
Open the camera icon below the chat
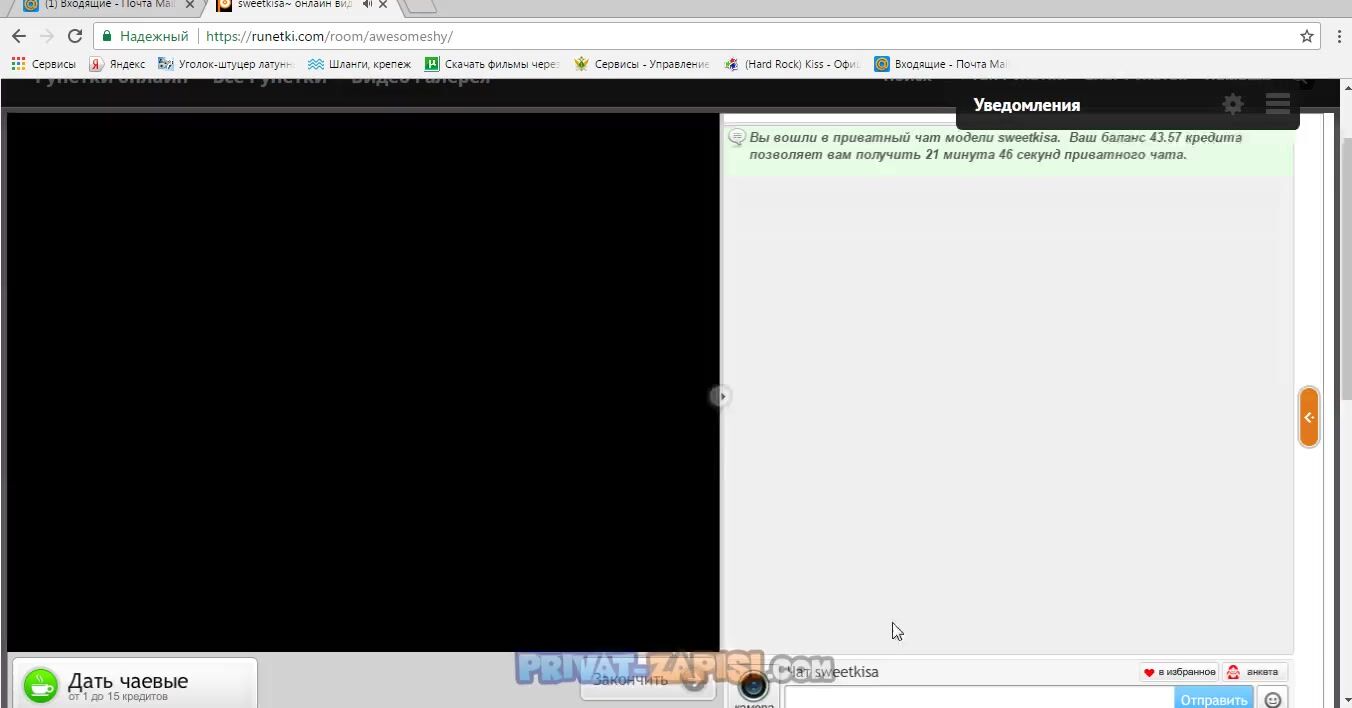[x=753, y=686]
